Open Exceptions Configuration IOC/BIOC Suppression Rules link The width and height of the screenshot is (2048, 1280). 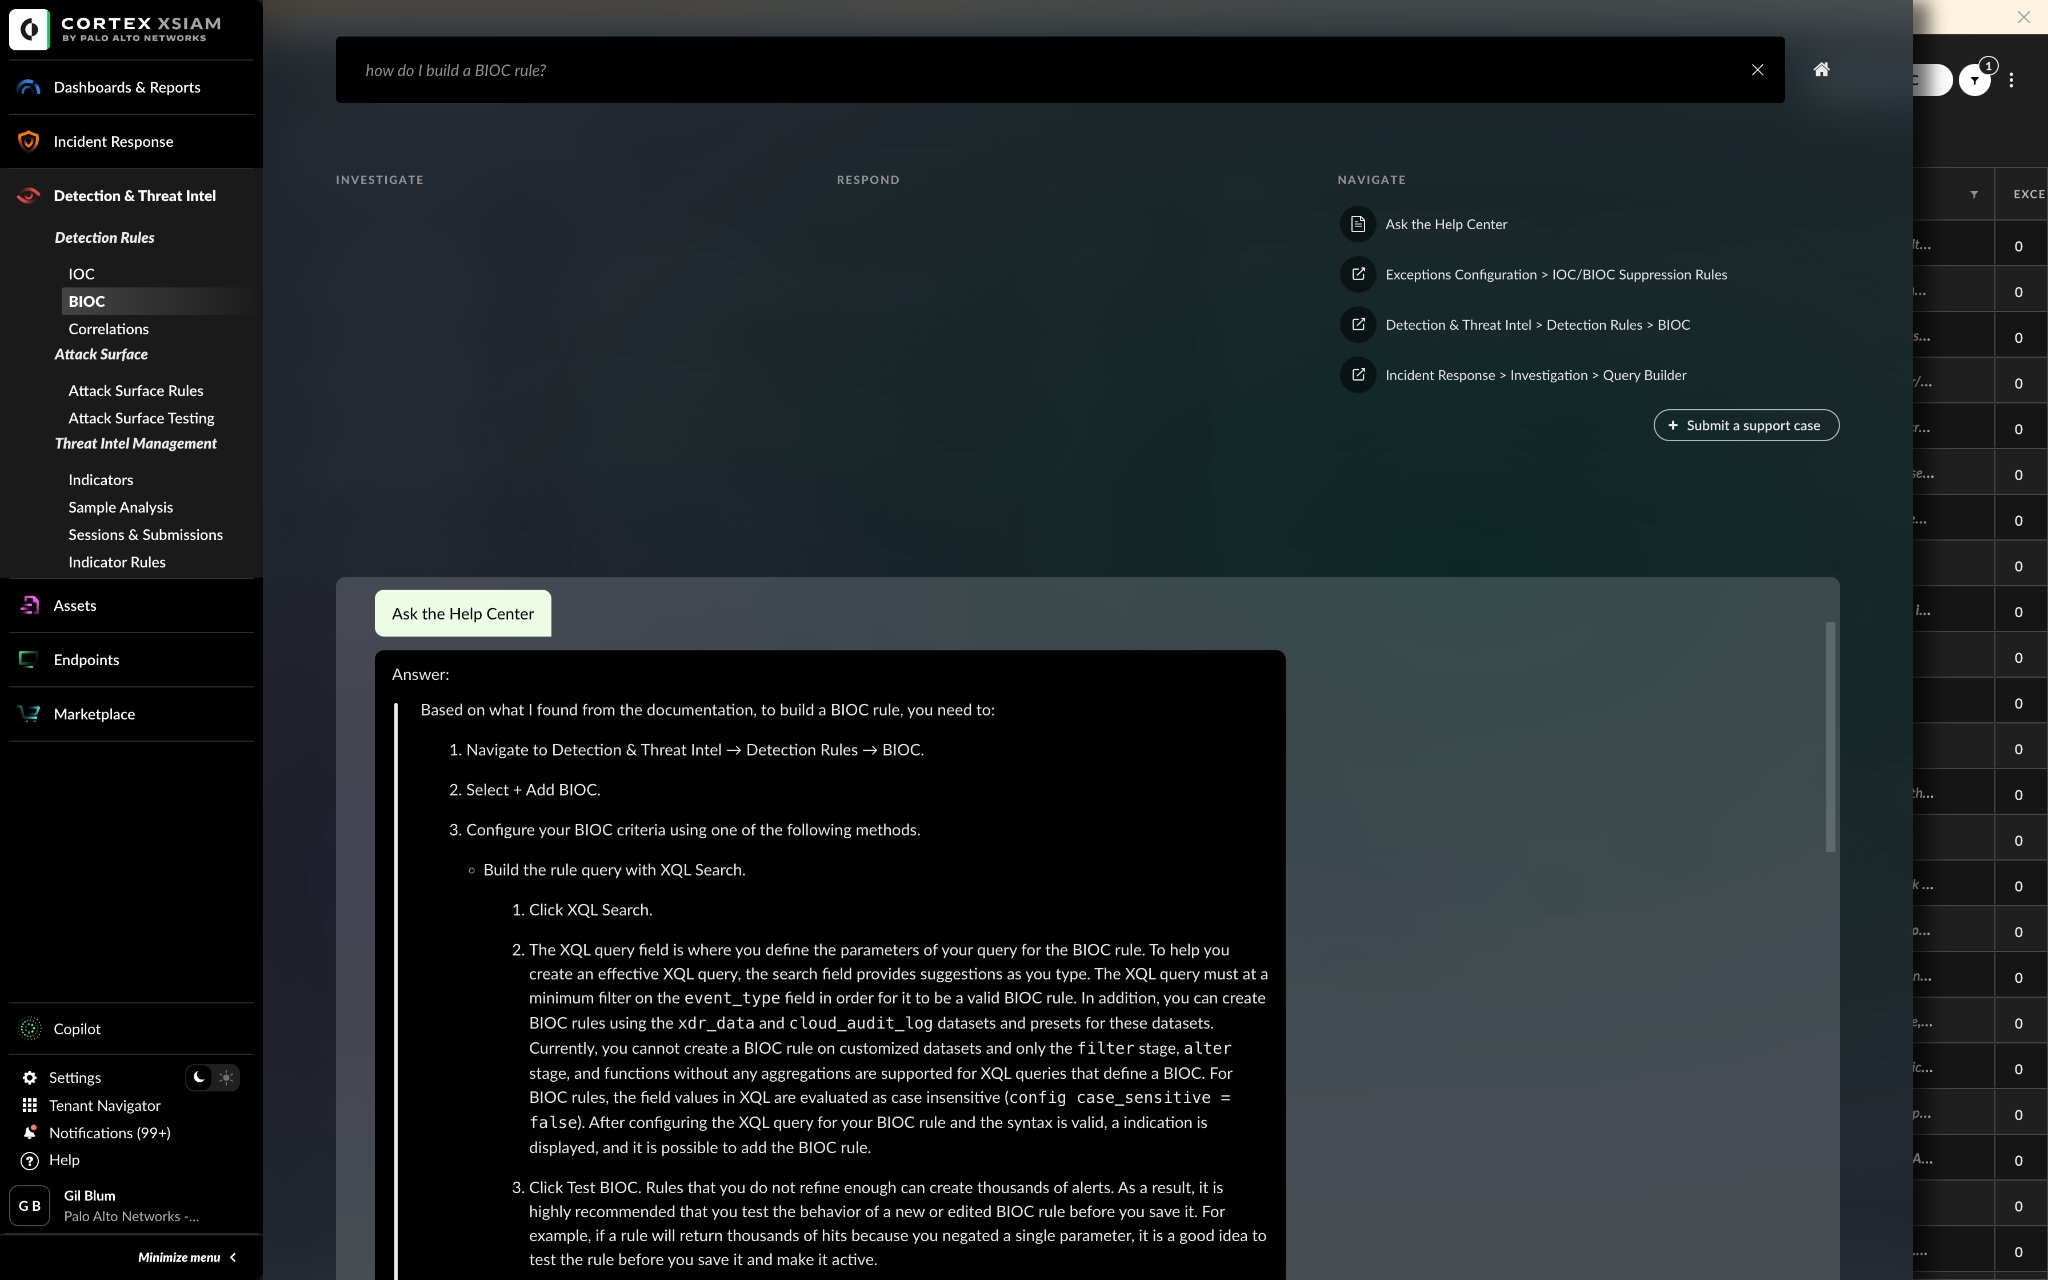tap(1556, 273)
